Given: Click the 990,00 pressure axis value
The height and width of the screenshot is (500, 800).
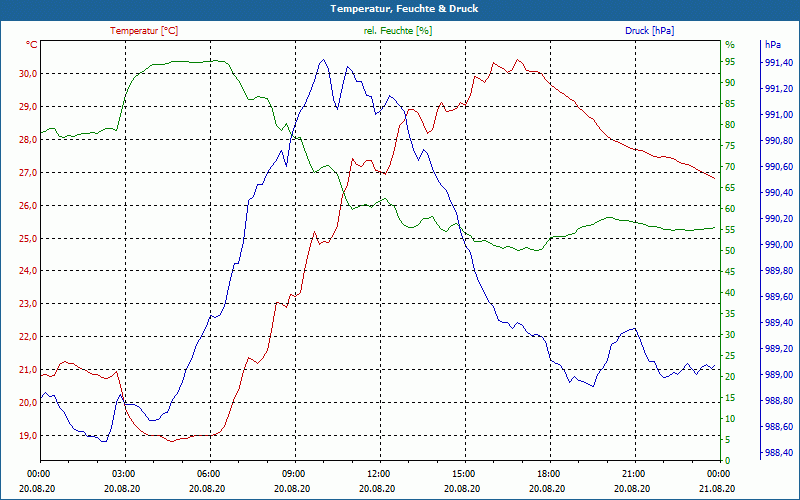Looking at the screenshot, I should click(x=779, y=245).
